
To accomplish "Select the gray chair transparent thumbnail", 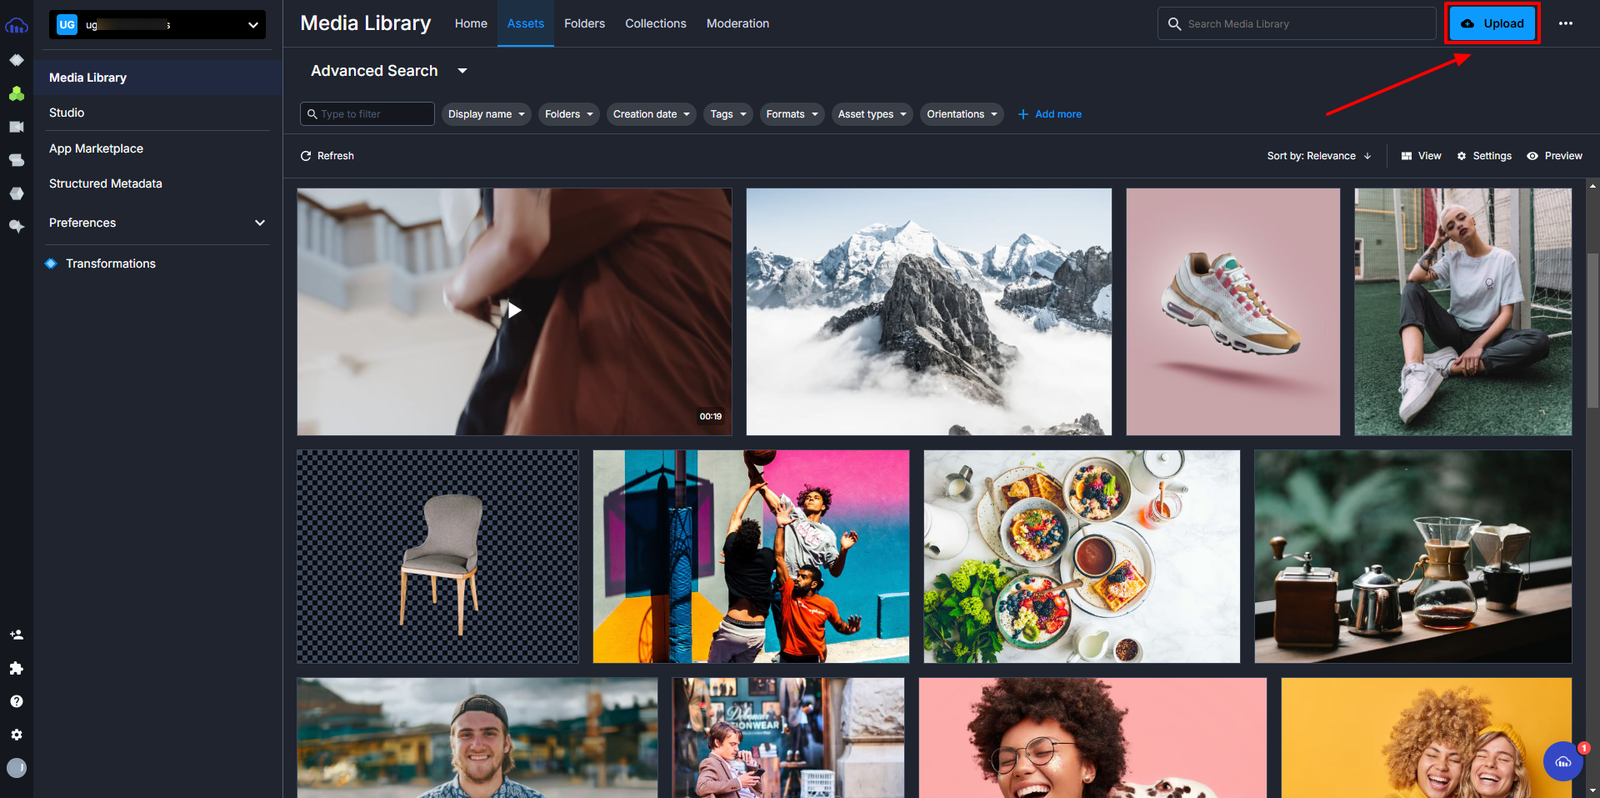I will pyautogui.click(x=437, y=556).
